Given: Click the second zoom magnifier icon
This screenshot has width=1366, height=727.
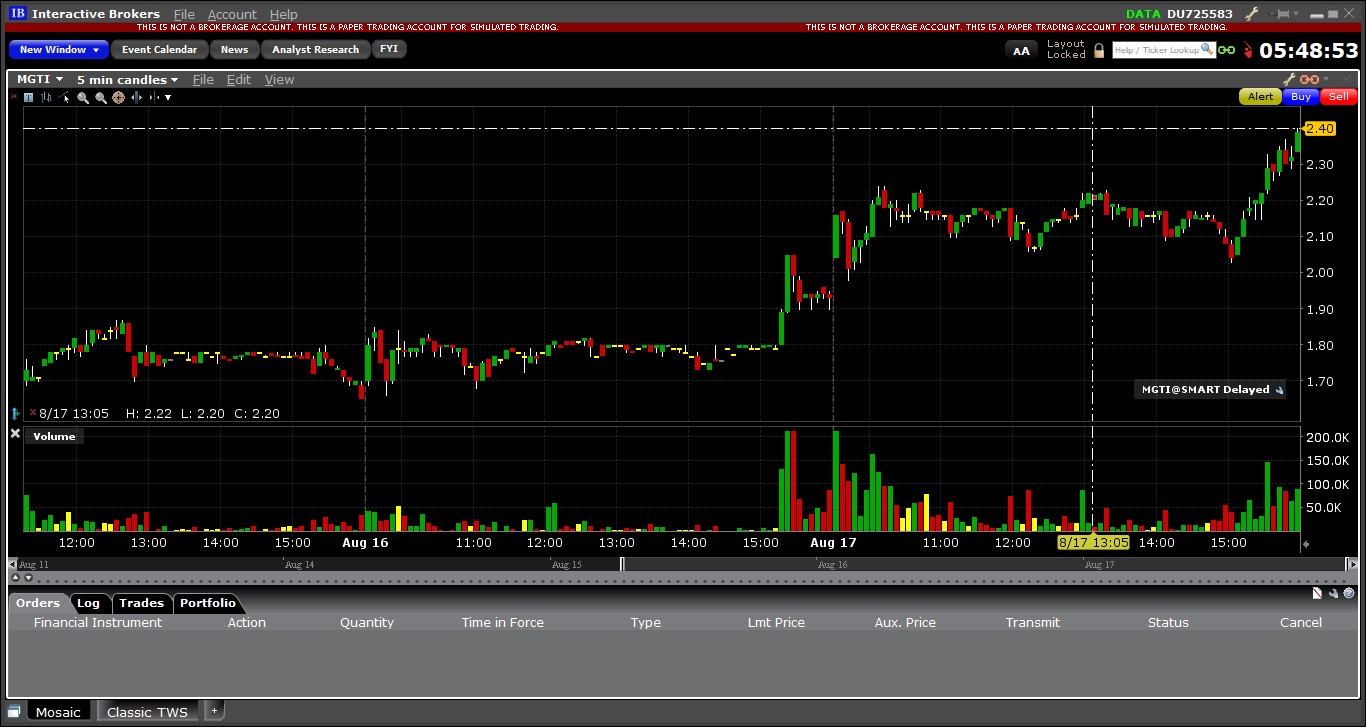Looking at the screenshot, I should [x=101, y=97].
